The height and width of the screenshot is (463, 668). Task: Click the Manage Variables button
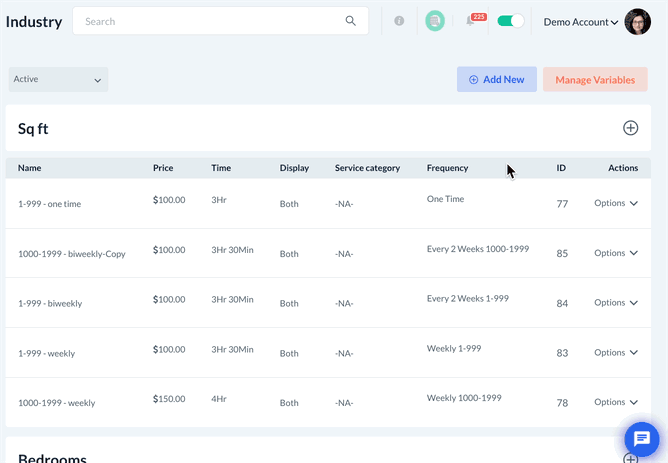[595, 80]
